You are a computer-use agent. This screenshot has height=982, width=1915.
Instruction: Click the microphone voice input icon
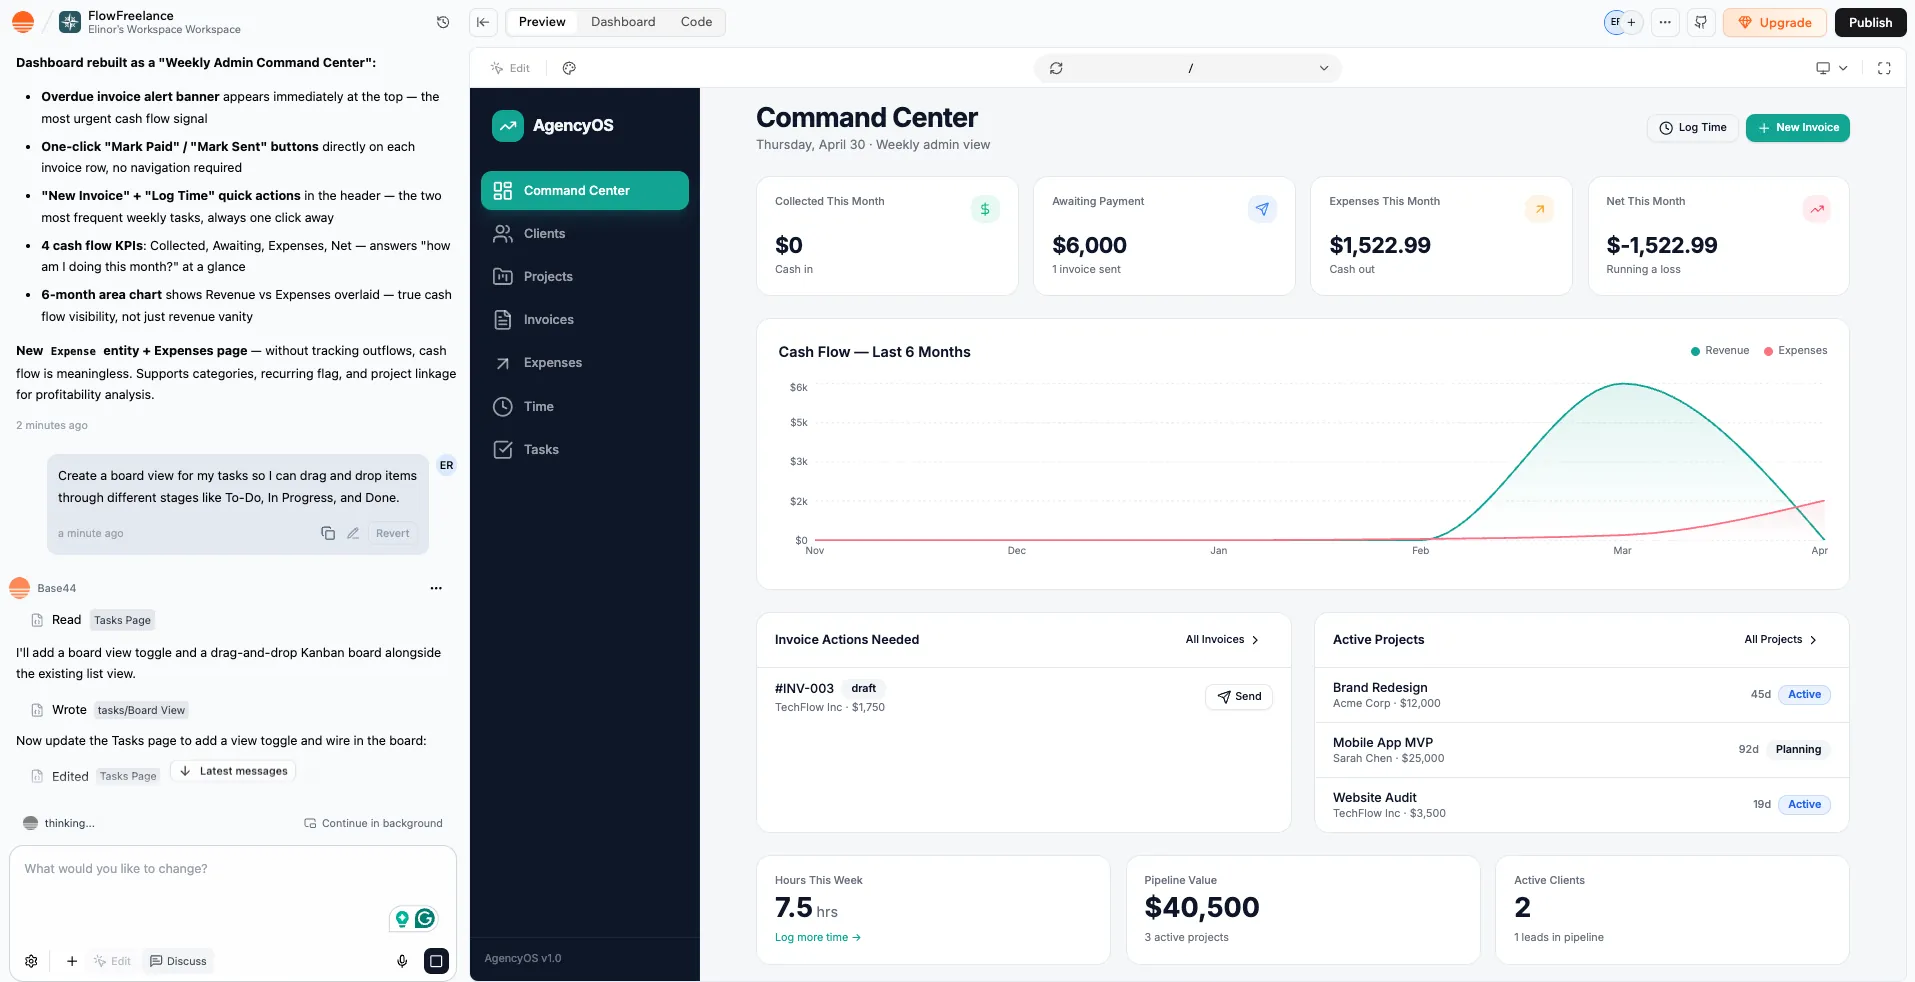coord(402,961)
